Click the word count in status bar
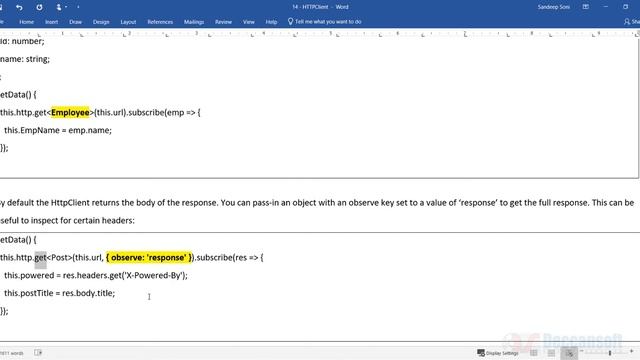Viewport: 640px width, 360px height. [x=11, y=353]
